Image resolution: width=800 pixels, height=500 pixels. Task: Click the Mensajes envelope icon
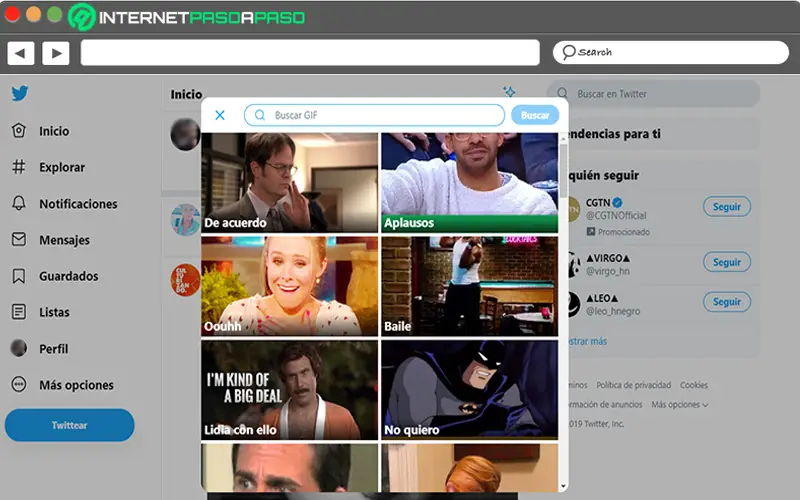pos(19,239)
